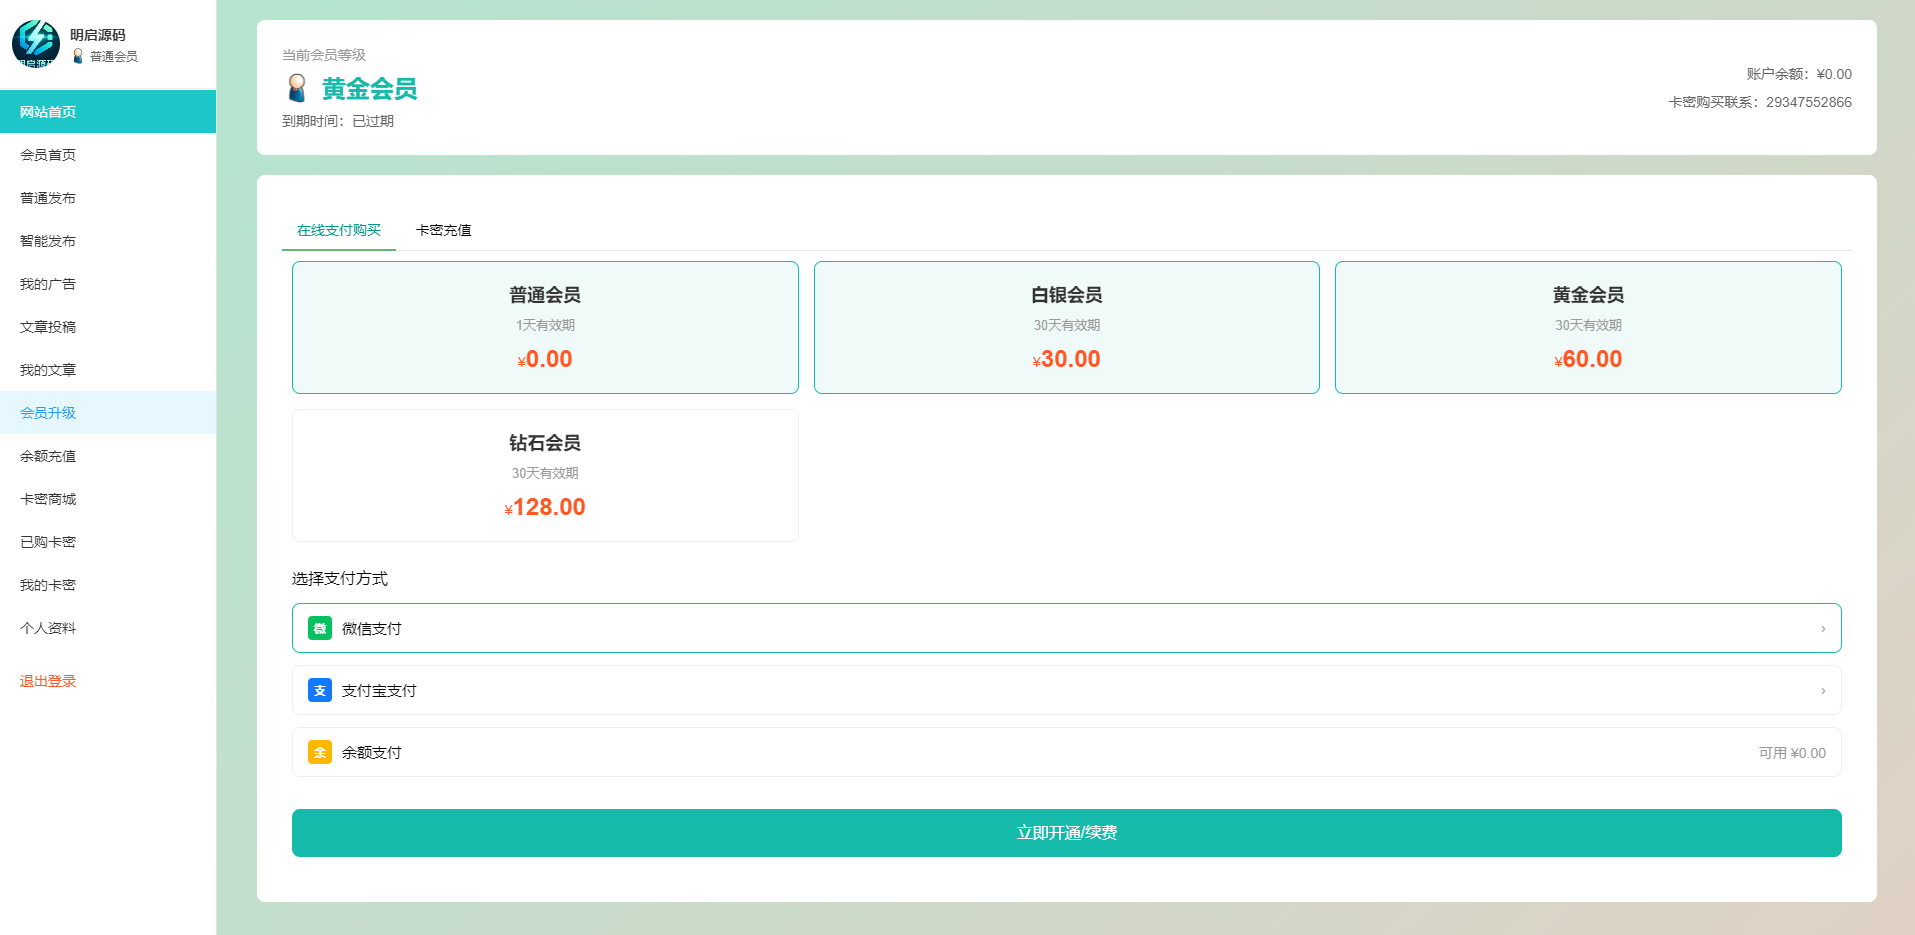The image size is (1915, 935).
Task: Open 个人资料 in the sidebar
Action: tap(108, 628)
